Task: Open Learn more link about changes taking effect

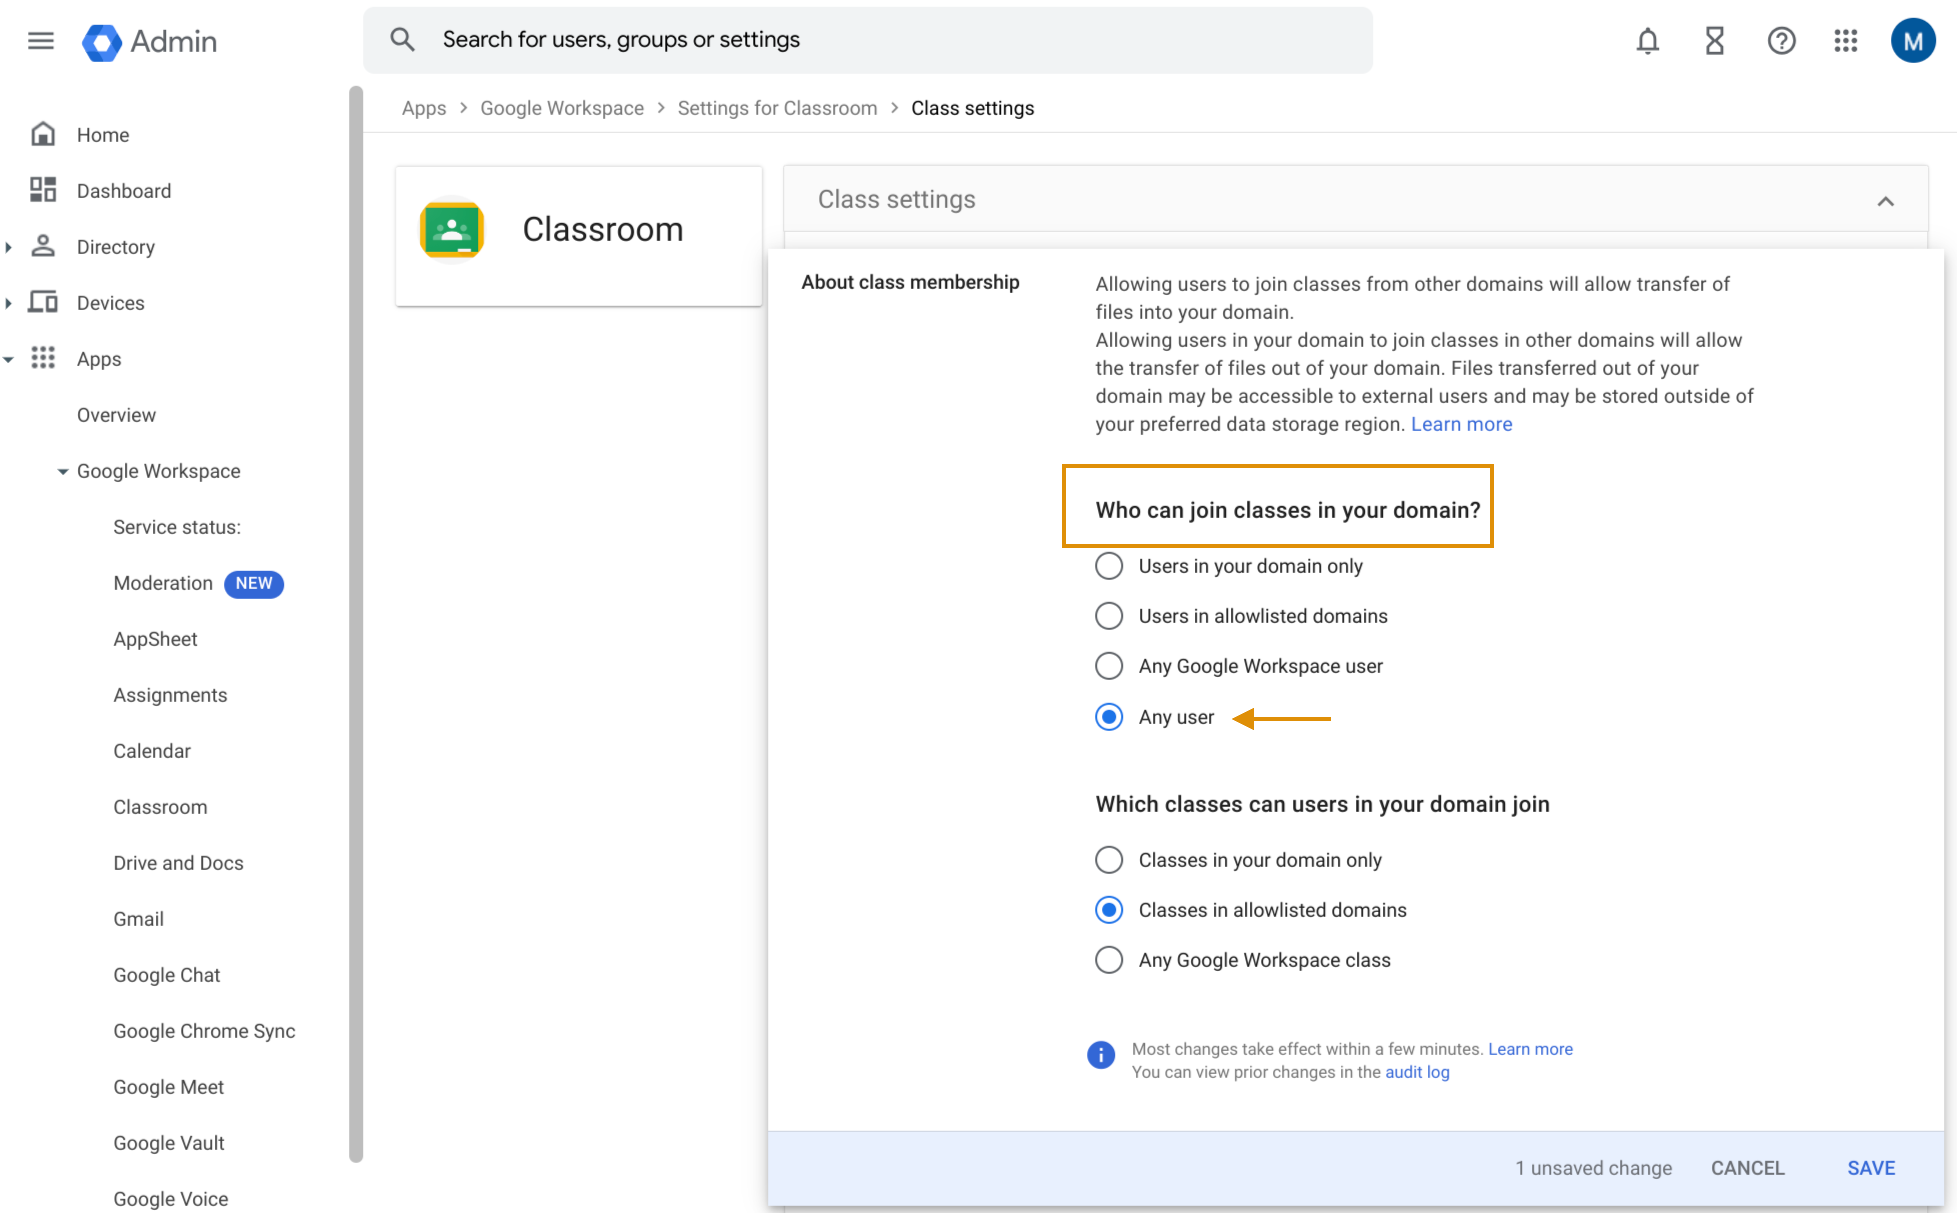Action: tap(1530, 1049)
